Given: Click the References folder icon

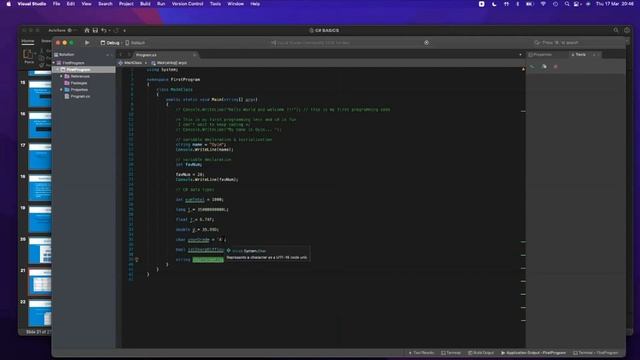Looking at the screenshot, I should click(x=67, y=76).
